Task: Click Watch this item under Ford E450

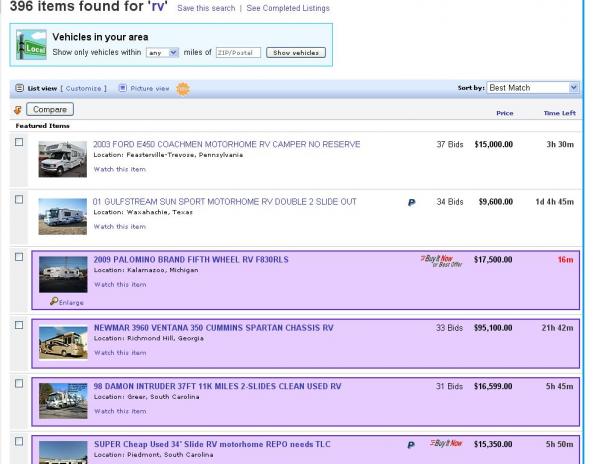Action: coord(120,169)
